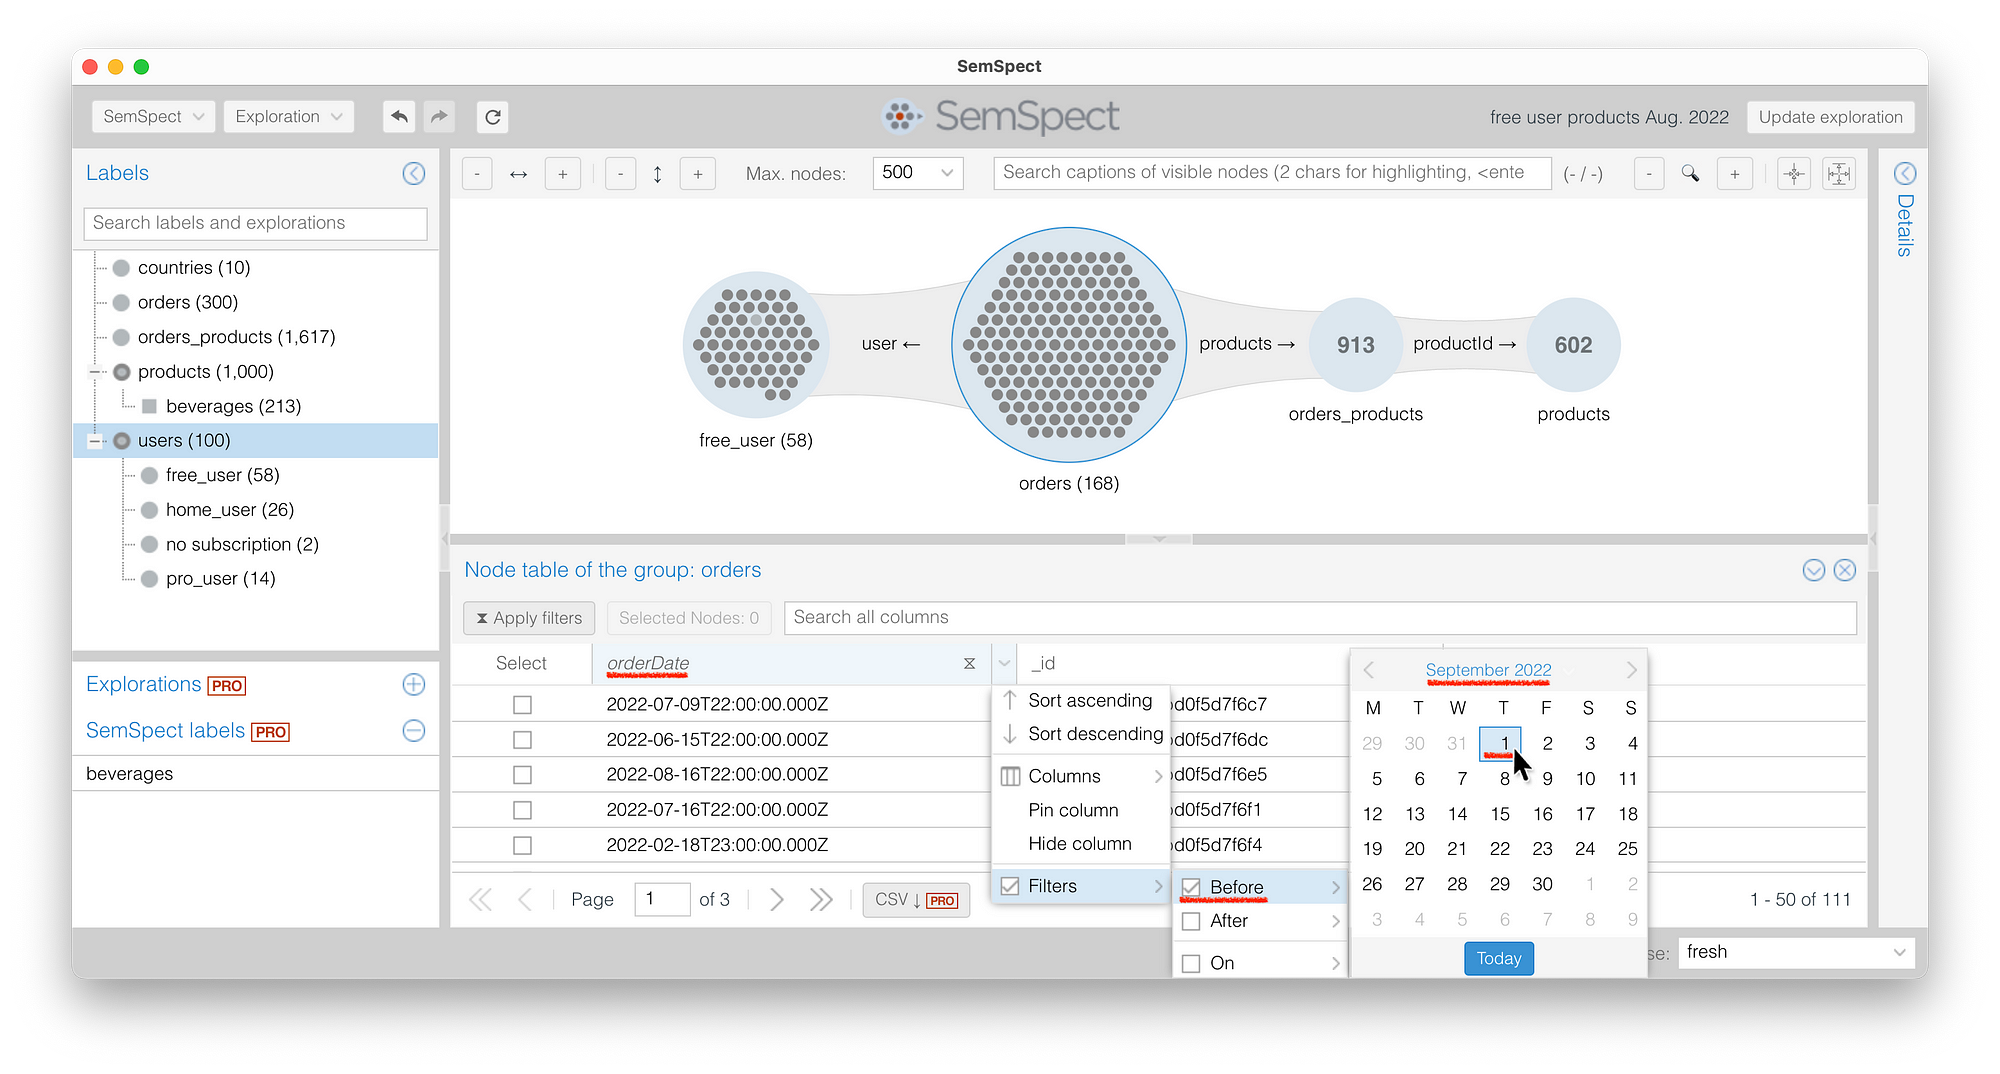Click the CSV export PRO button

click(x=916, y=900)
